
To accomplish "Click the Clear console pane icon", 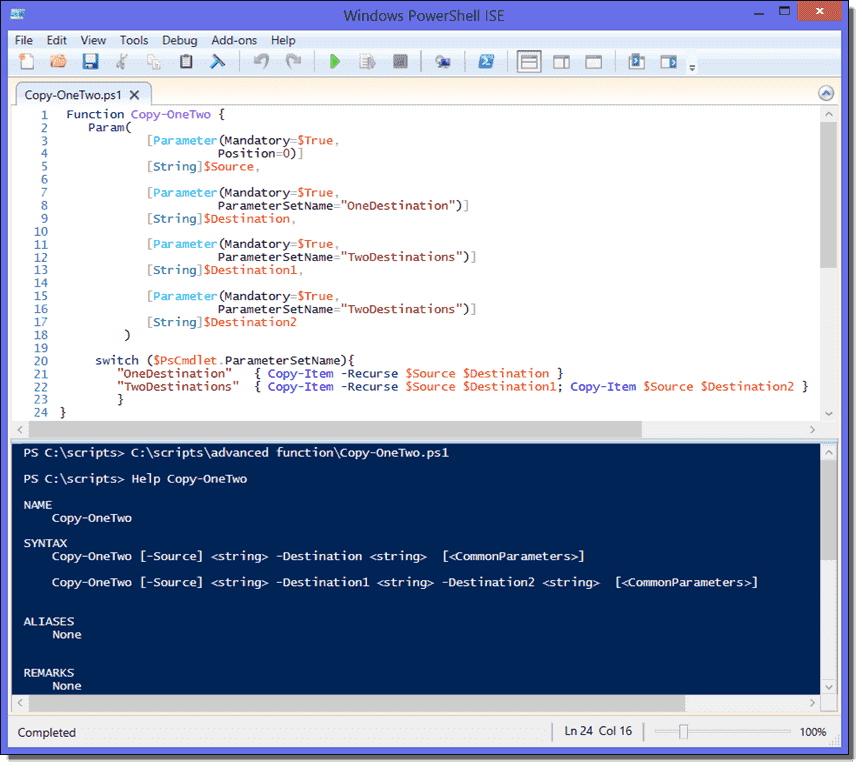I will pos(218,62).
